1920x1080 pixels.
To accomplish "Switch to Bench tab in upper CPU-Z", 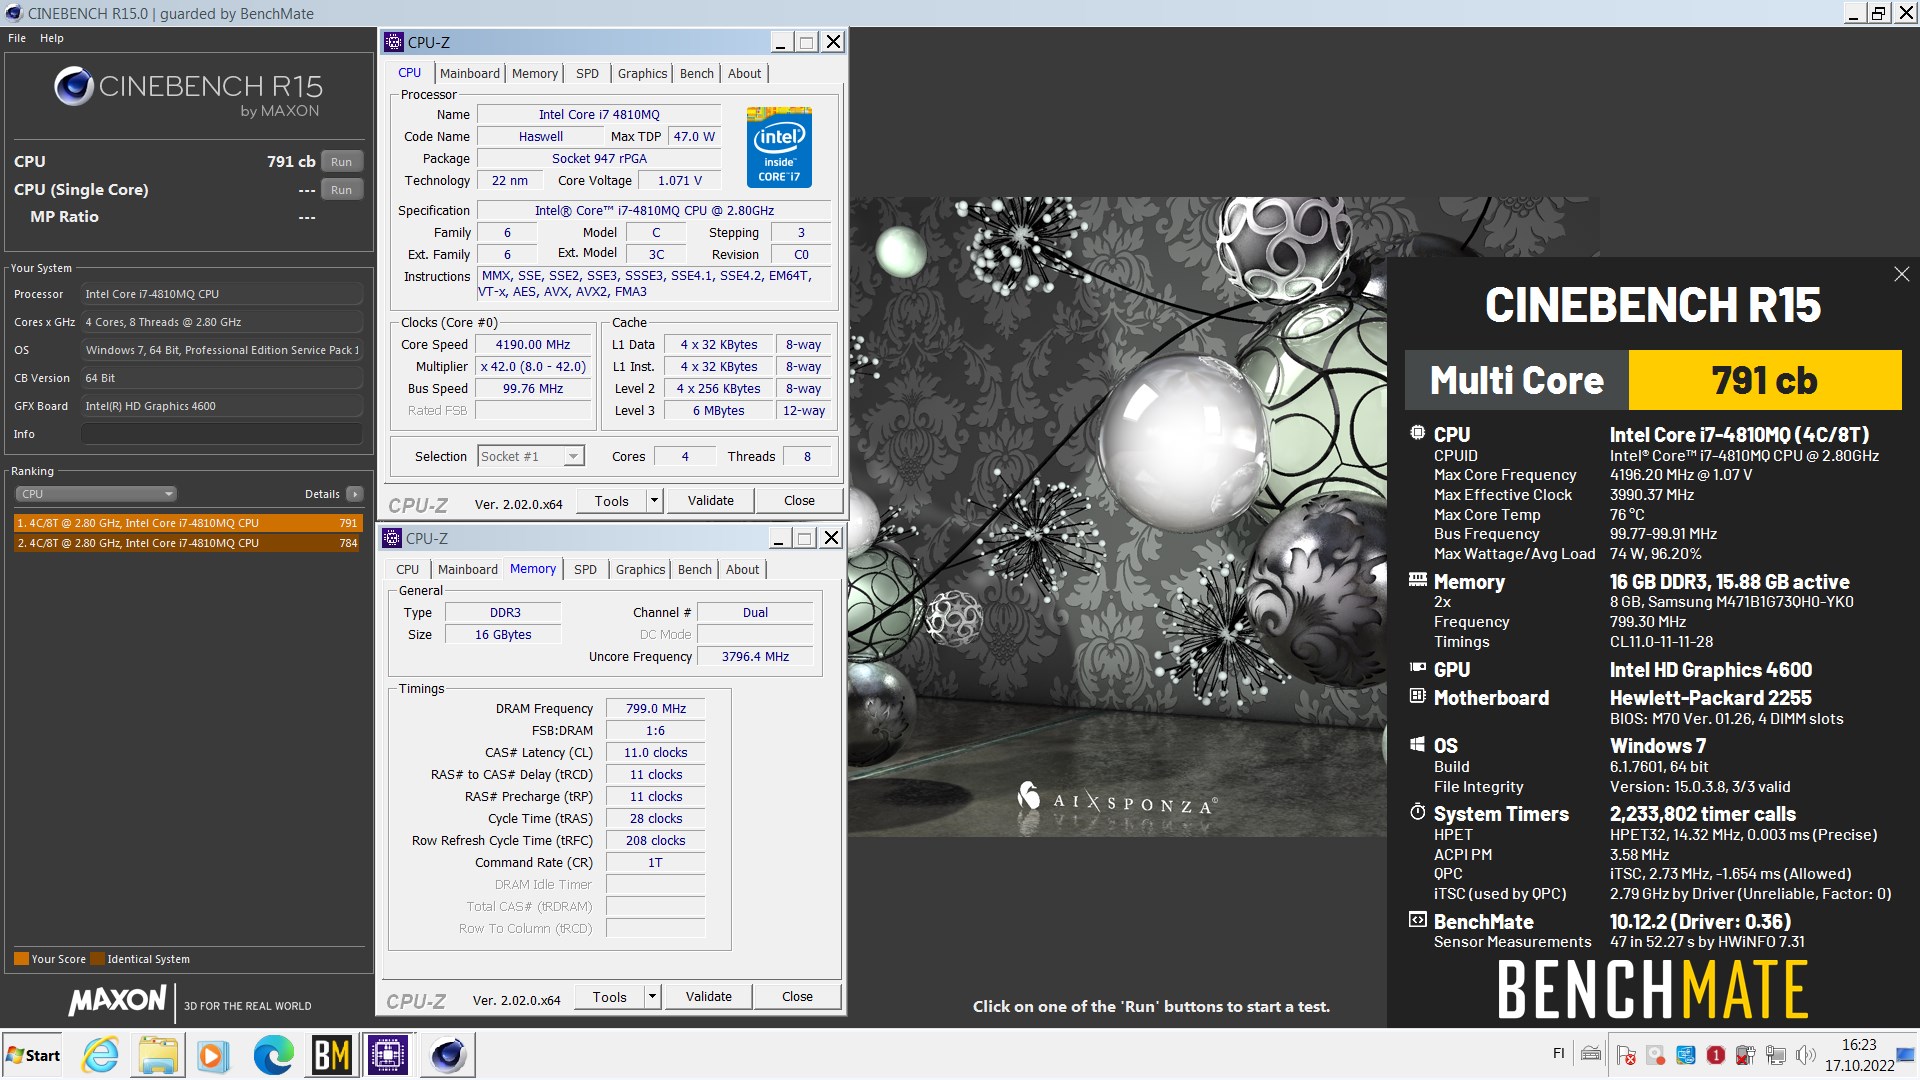I will coord(697,73).
